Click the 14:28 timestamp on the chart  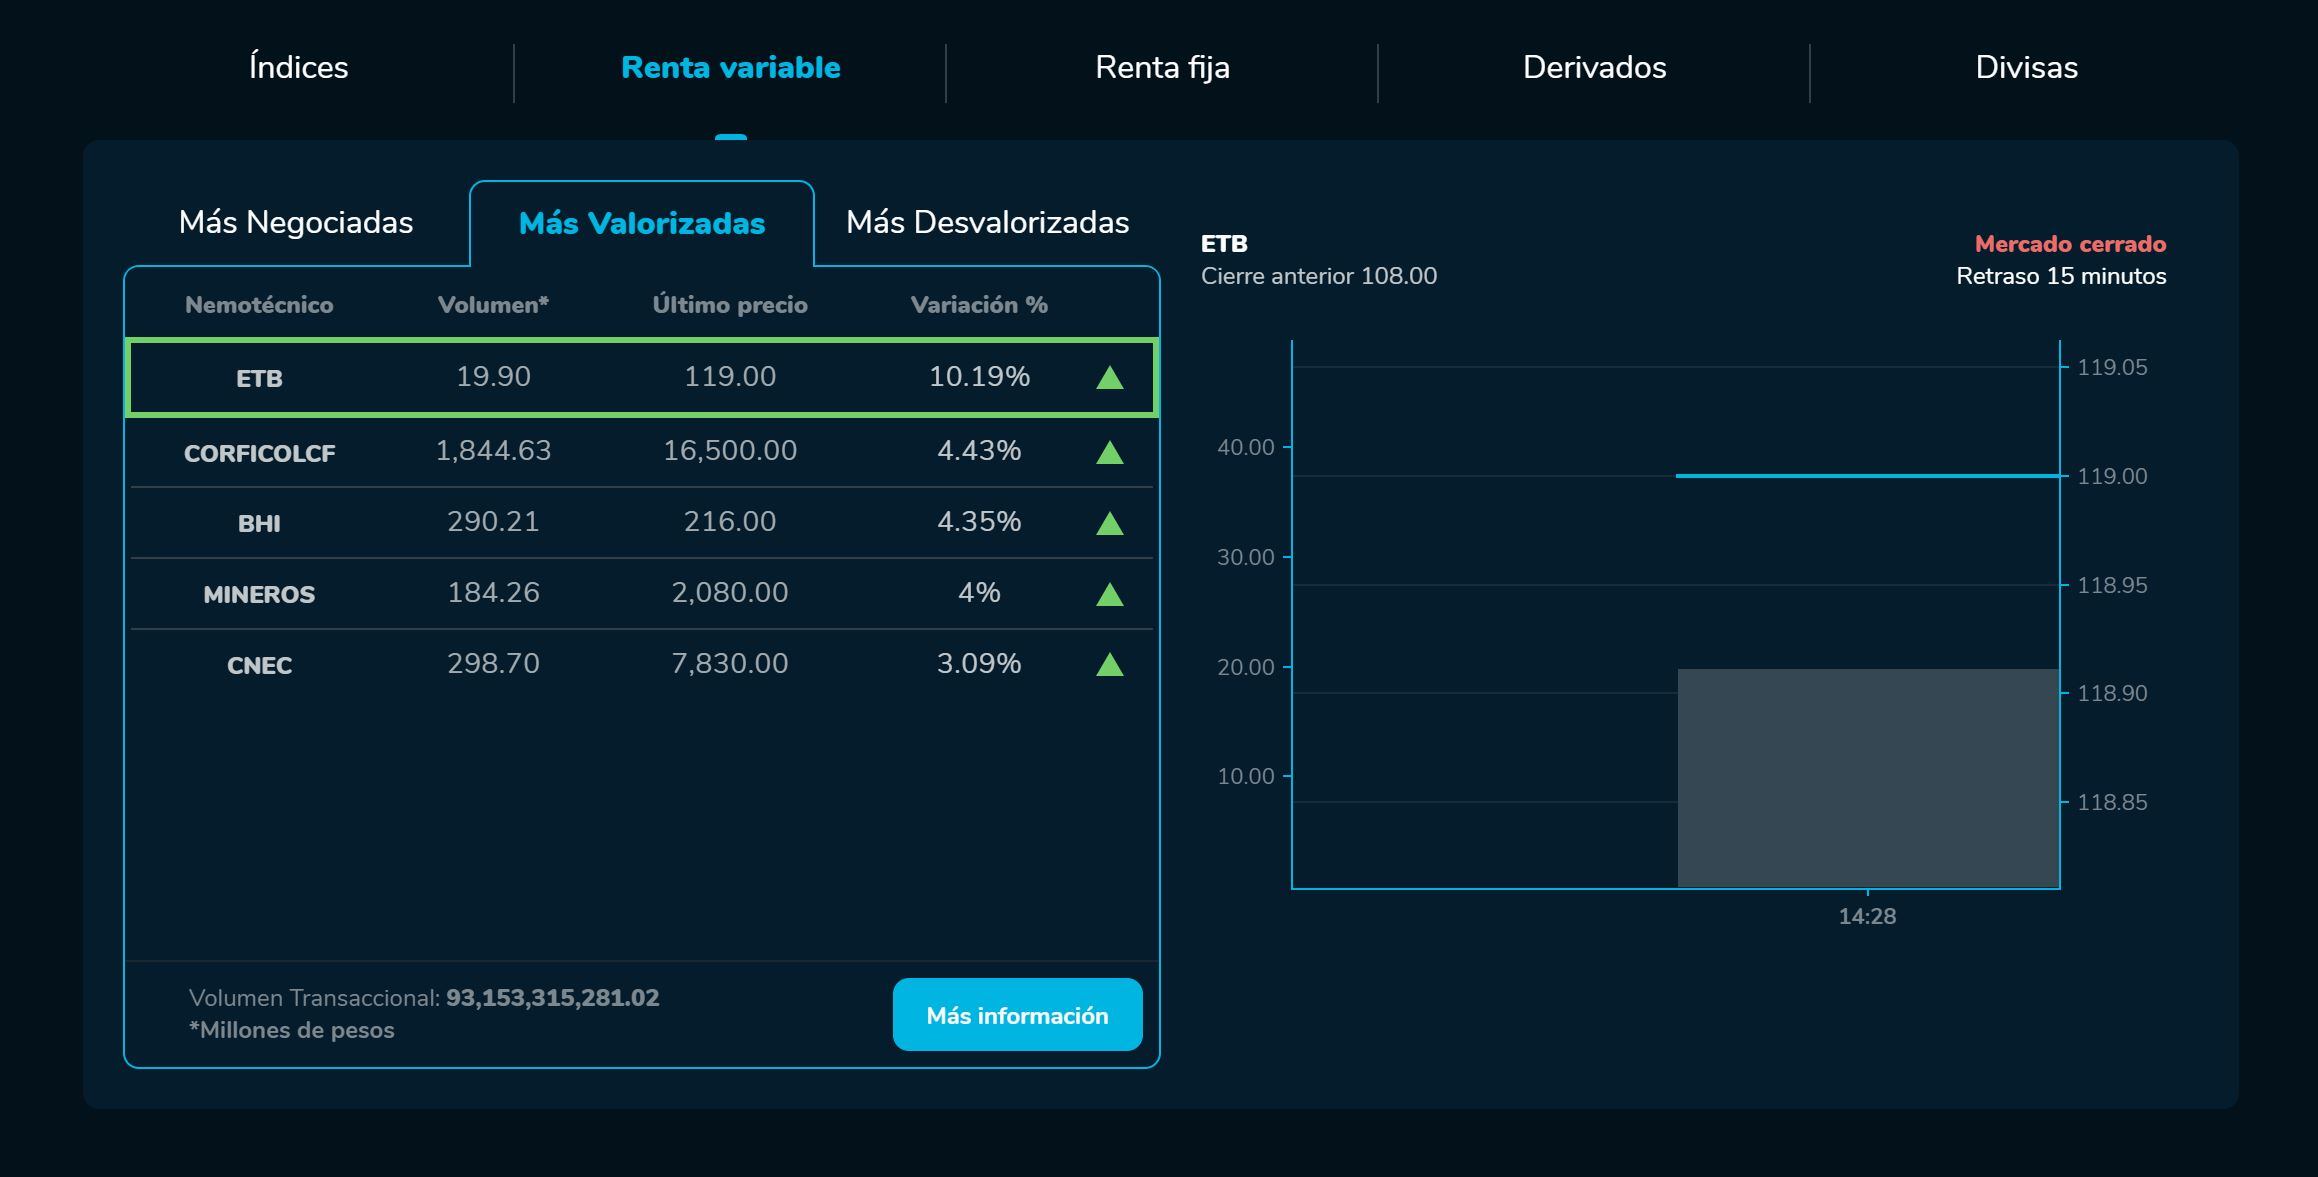[1868, 916]
